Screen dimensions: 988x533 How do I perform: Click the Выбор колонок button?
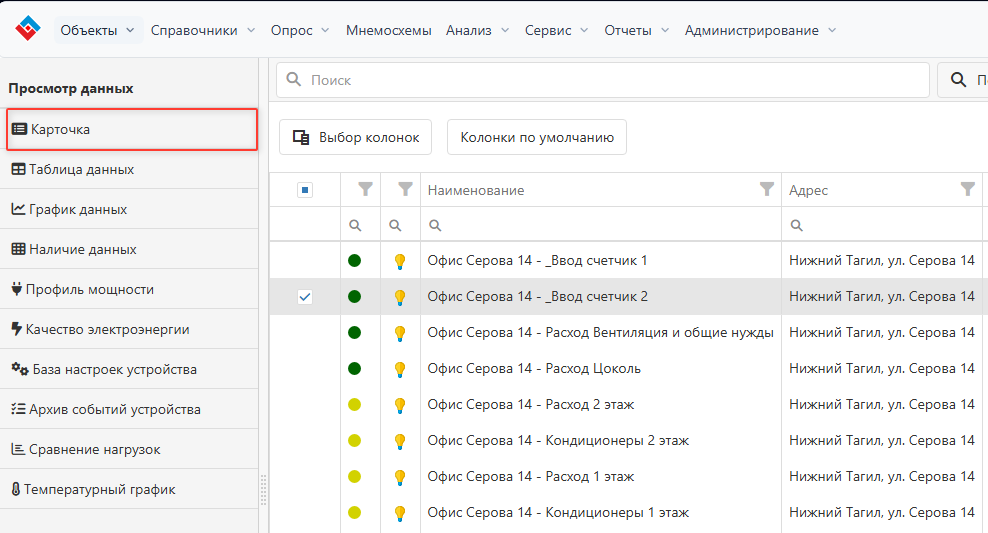coord(355,137)
